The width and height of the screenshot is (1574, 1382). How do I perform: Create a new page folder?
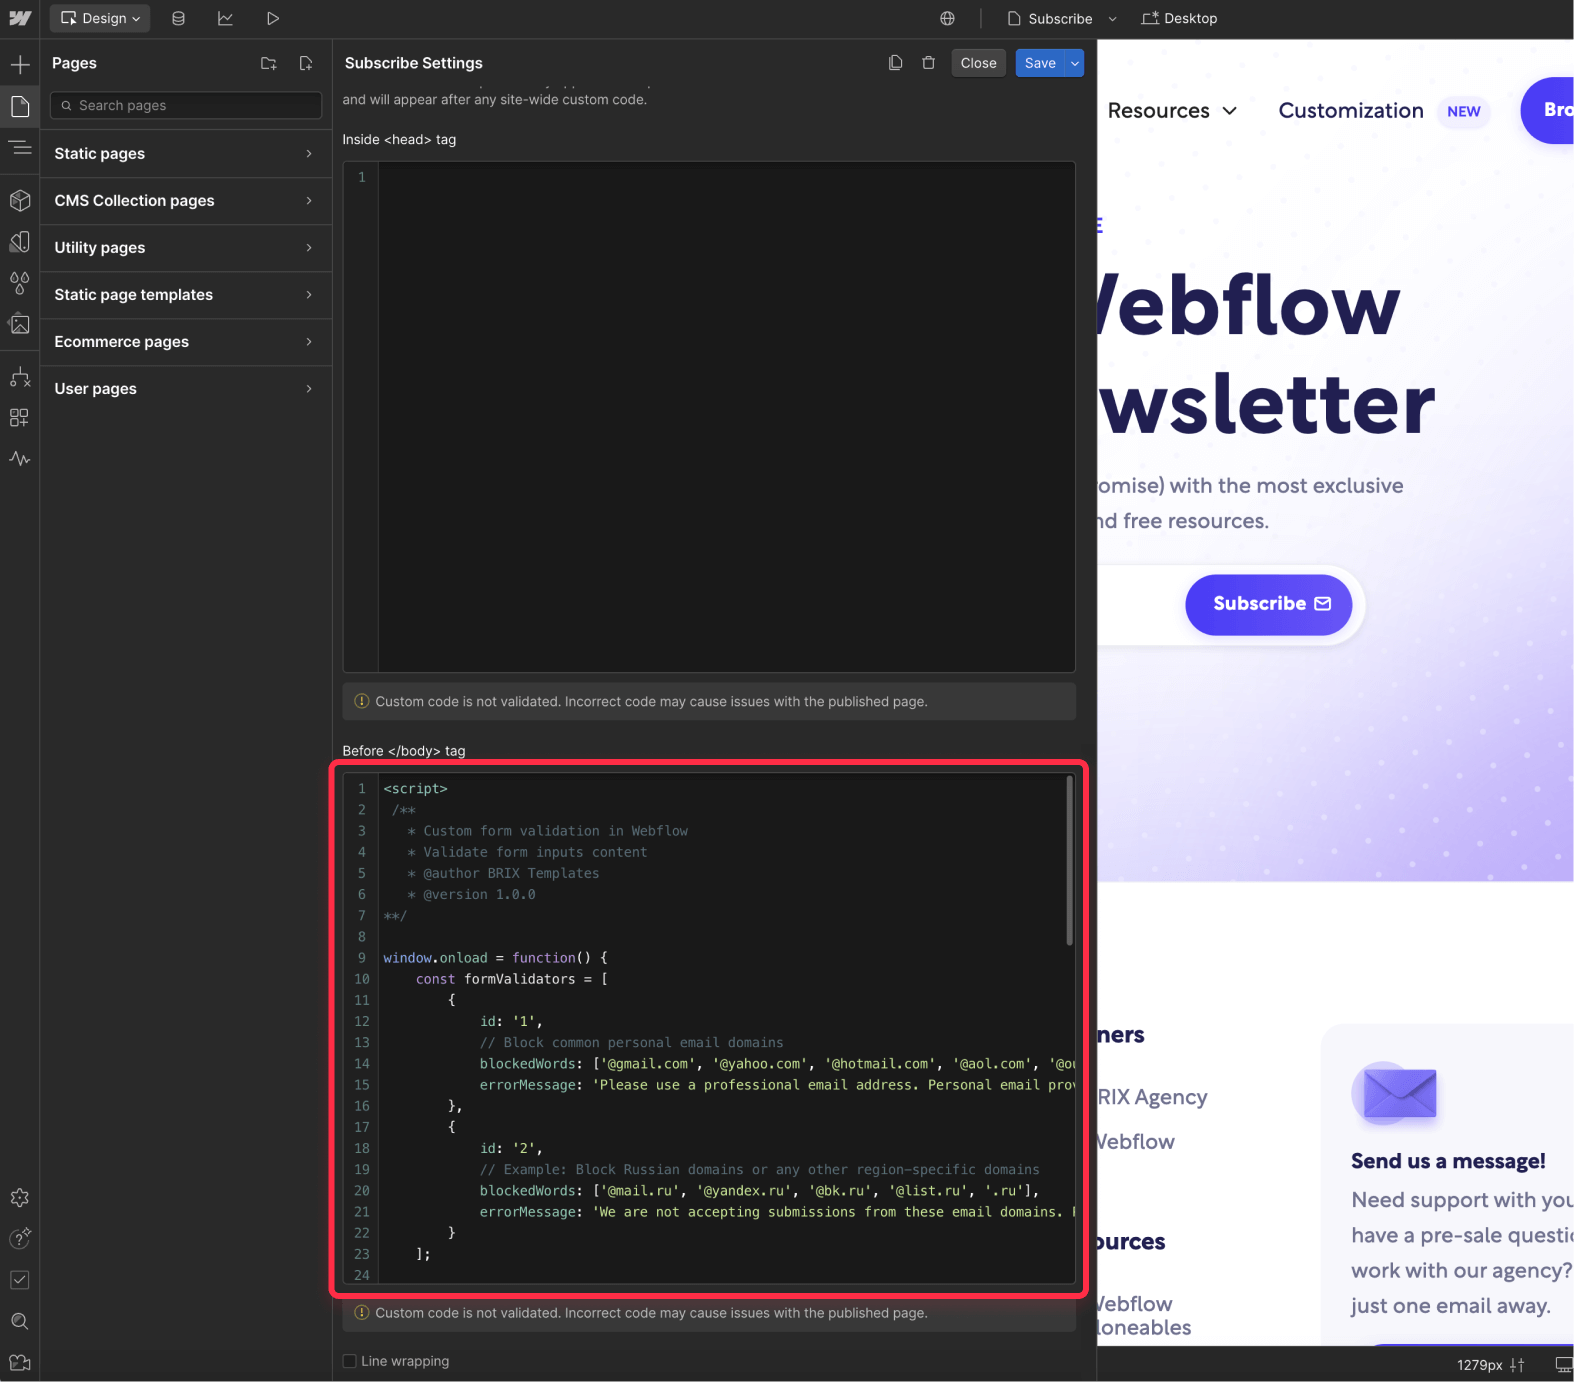(269, 63)
